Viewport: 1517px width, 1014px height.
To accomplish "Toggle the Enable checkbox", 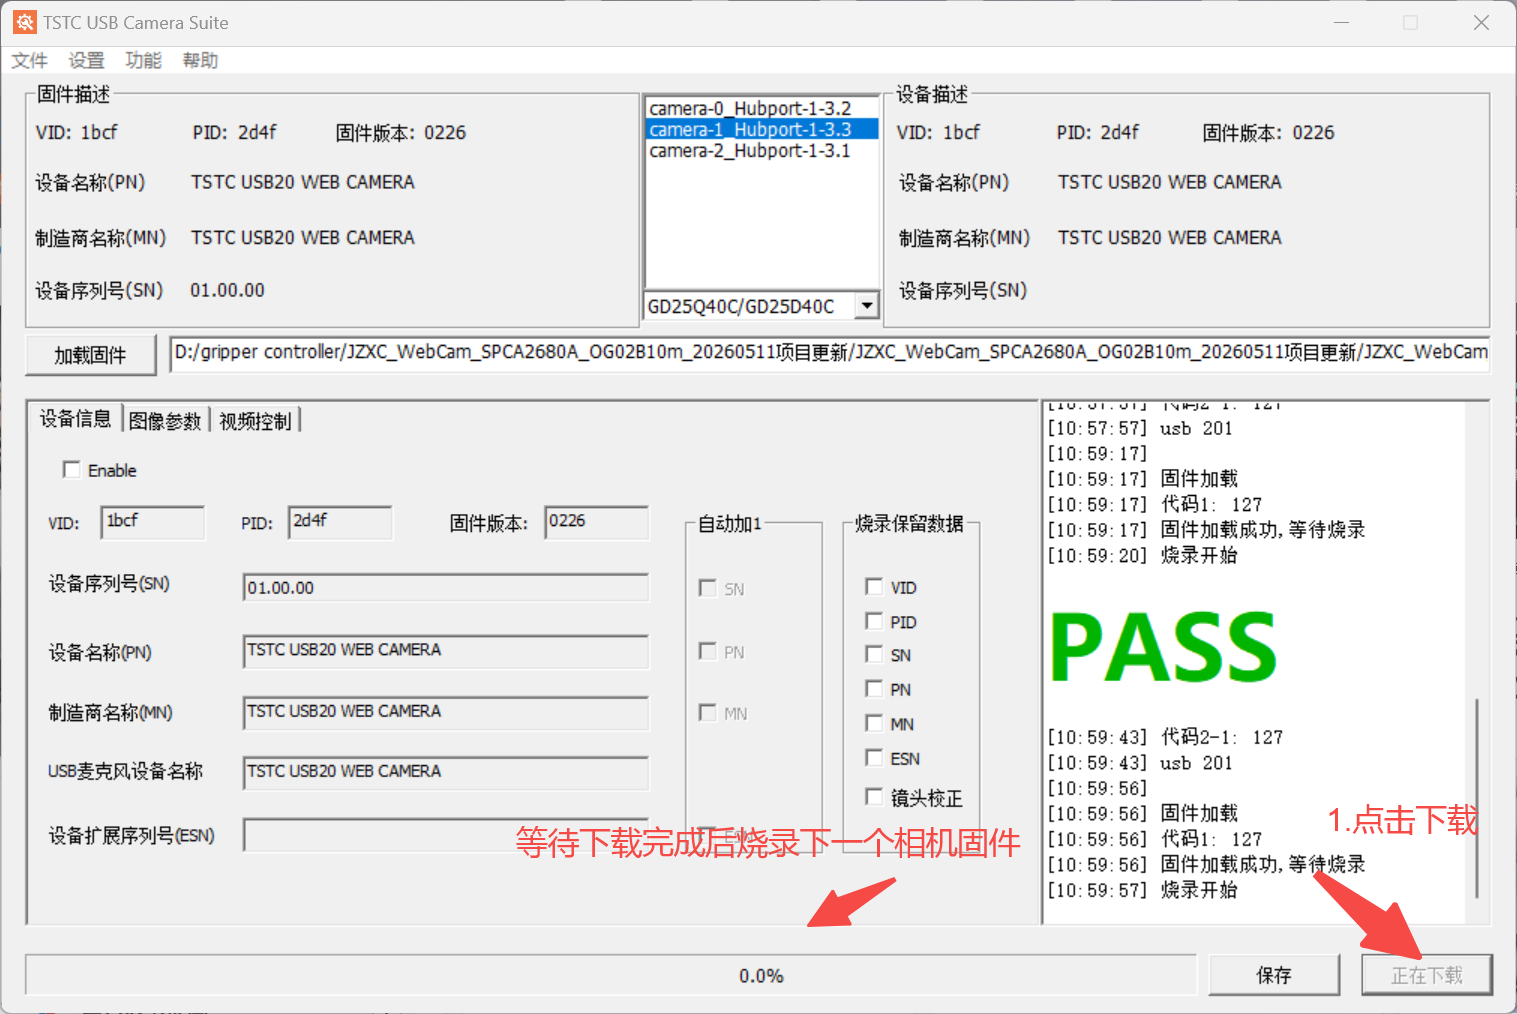I will point(71,469).
